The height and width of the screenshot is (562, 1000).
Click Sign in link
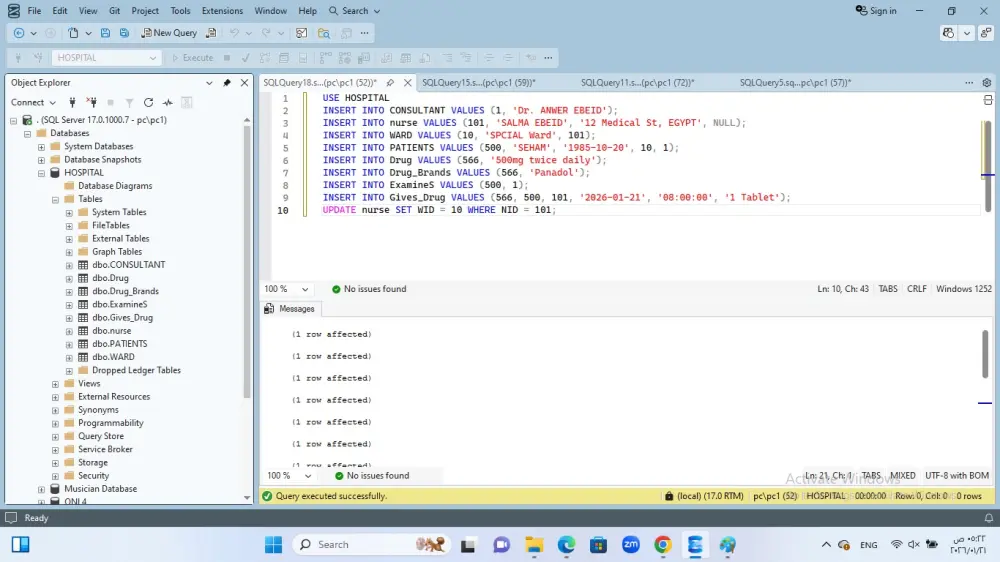click(876, 11)
